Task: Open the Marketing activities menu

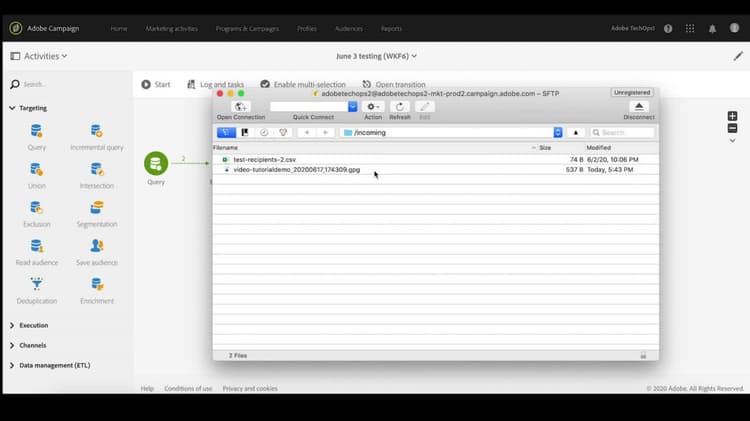Action: pyautogui.click(x=172, y=29)
